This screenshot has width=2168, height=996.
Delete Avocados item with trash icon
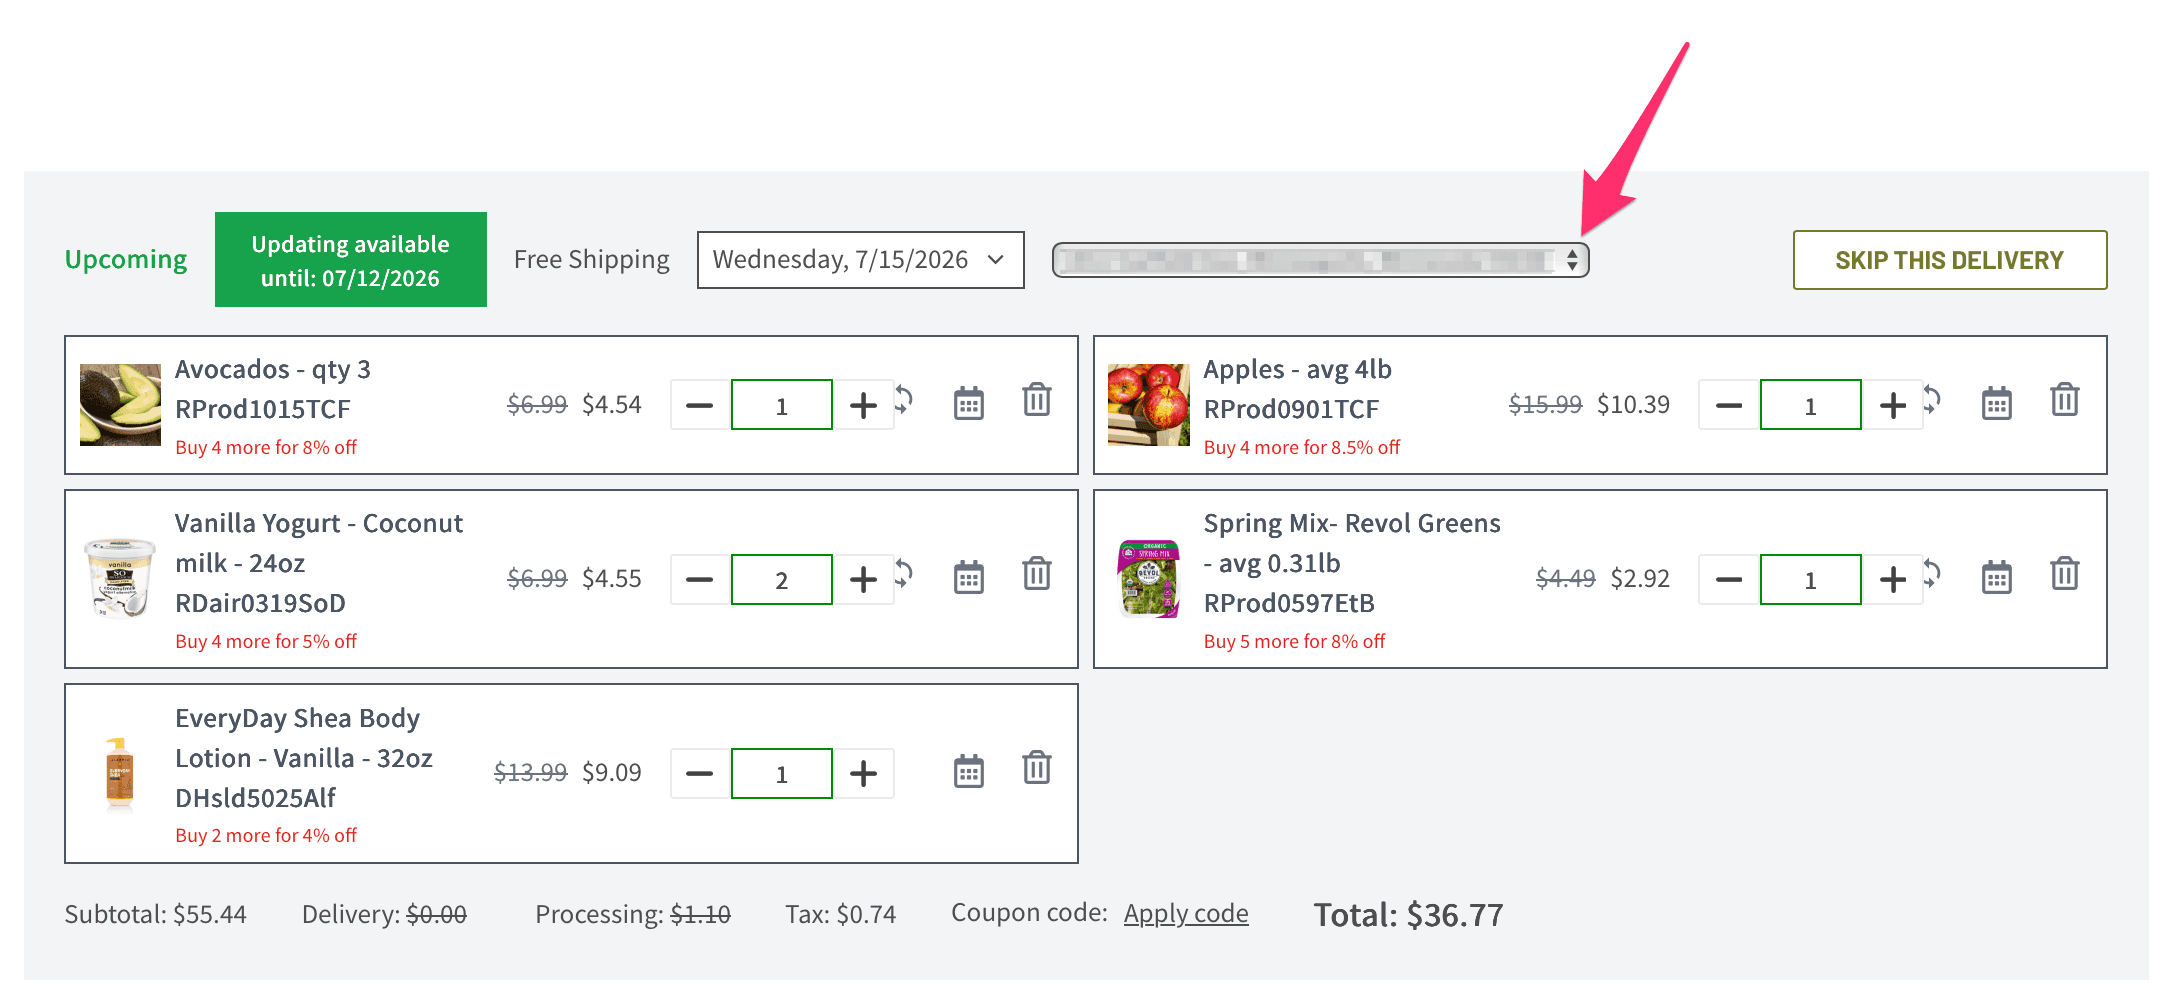[1037, 400]
